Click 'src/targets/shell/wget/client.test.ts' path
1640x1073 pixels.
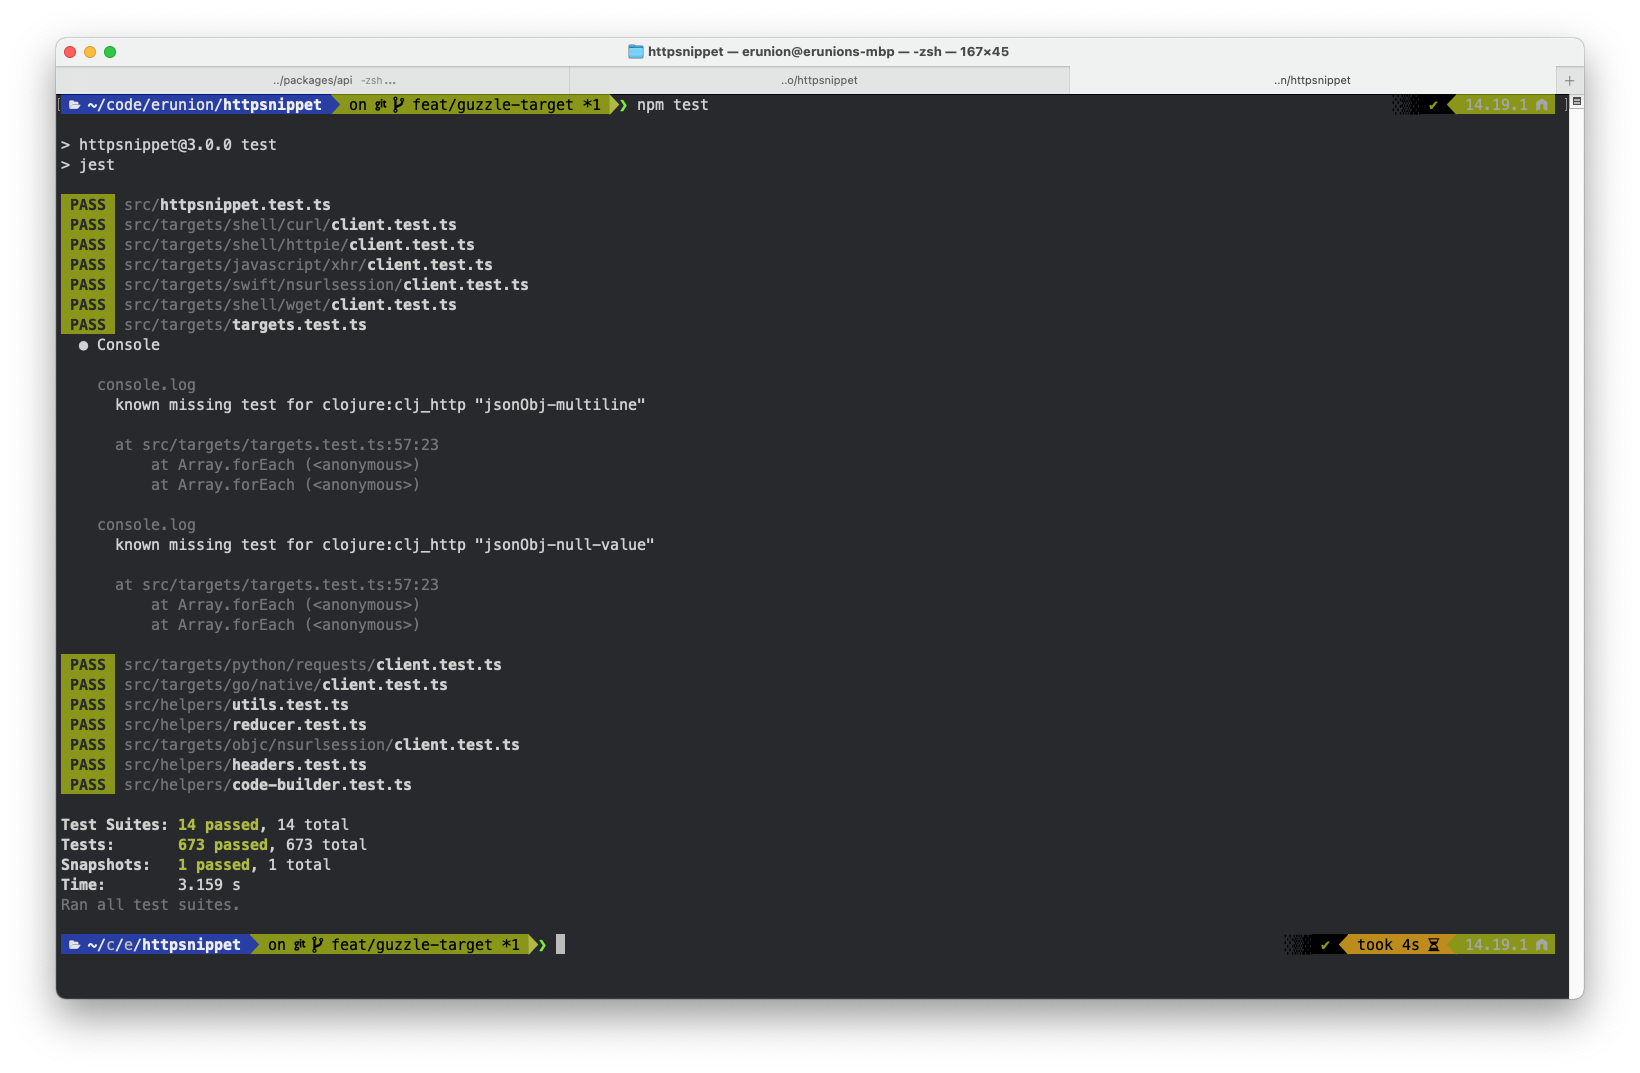tap(290, 305)
